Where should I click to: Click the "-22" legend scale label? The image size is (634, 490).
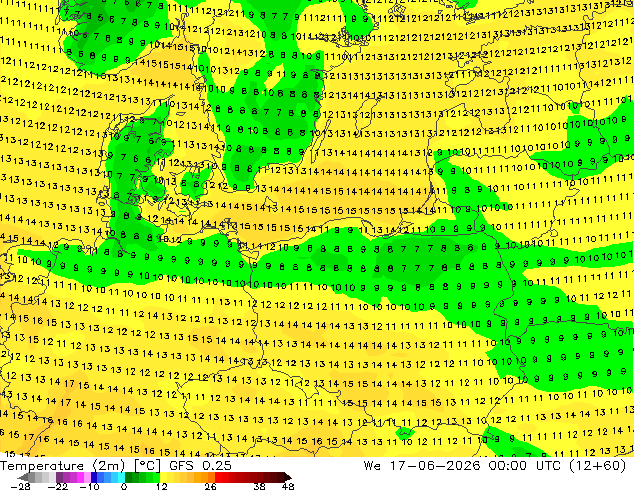tap(57, 486)
